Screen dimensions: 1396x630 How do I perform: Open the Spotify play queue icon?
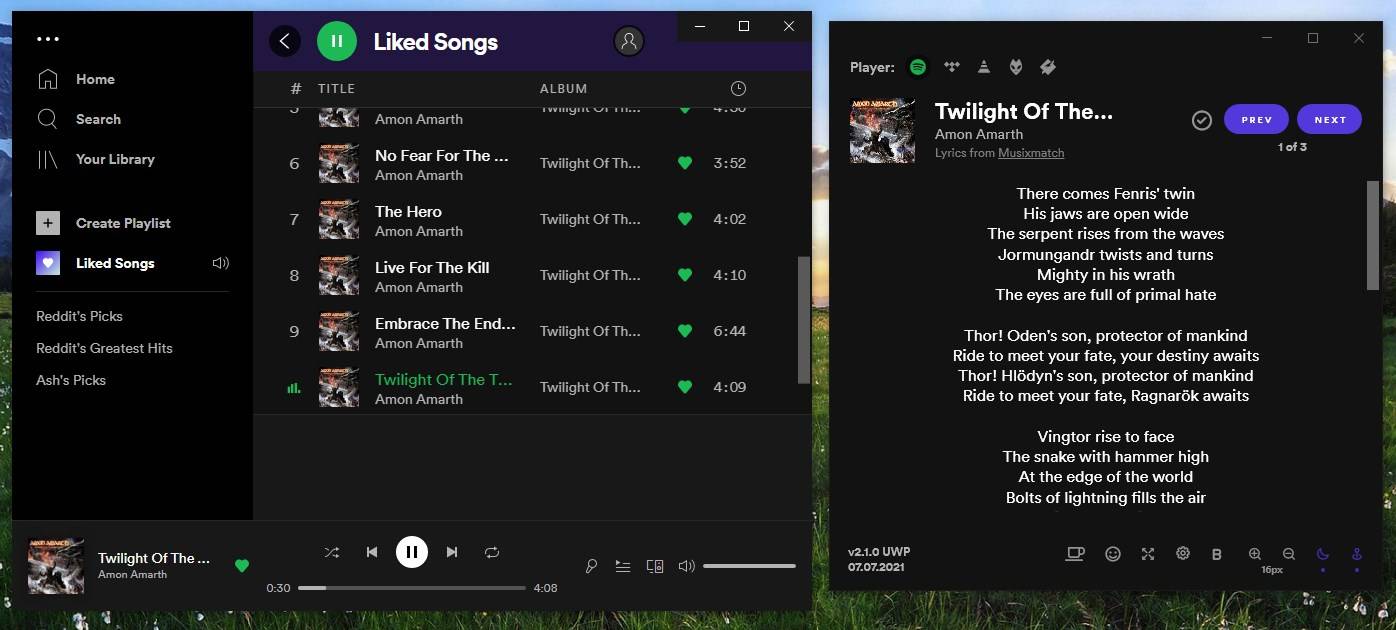(623, 566)
